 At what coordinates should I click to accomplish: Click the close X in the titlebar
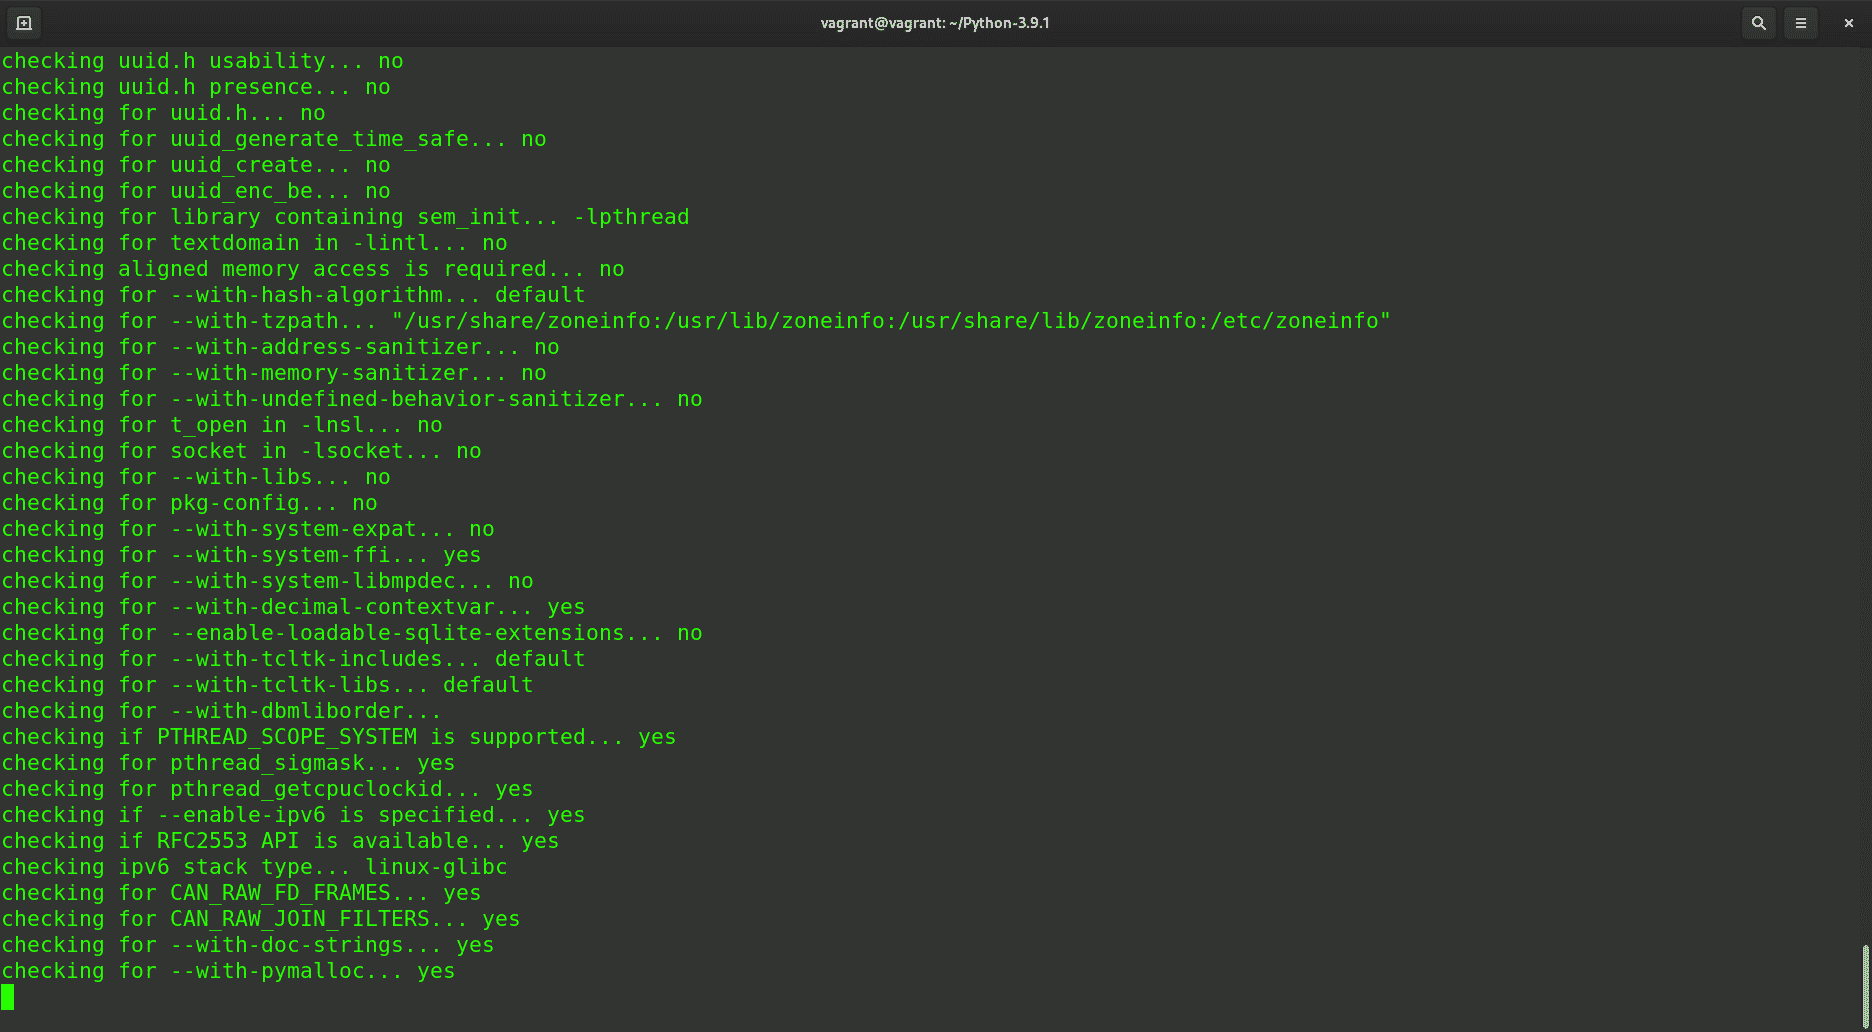[1846, 22]
